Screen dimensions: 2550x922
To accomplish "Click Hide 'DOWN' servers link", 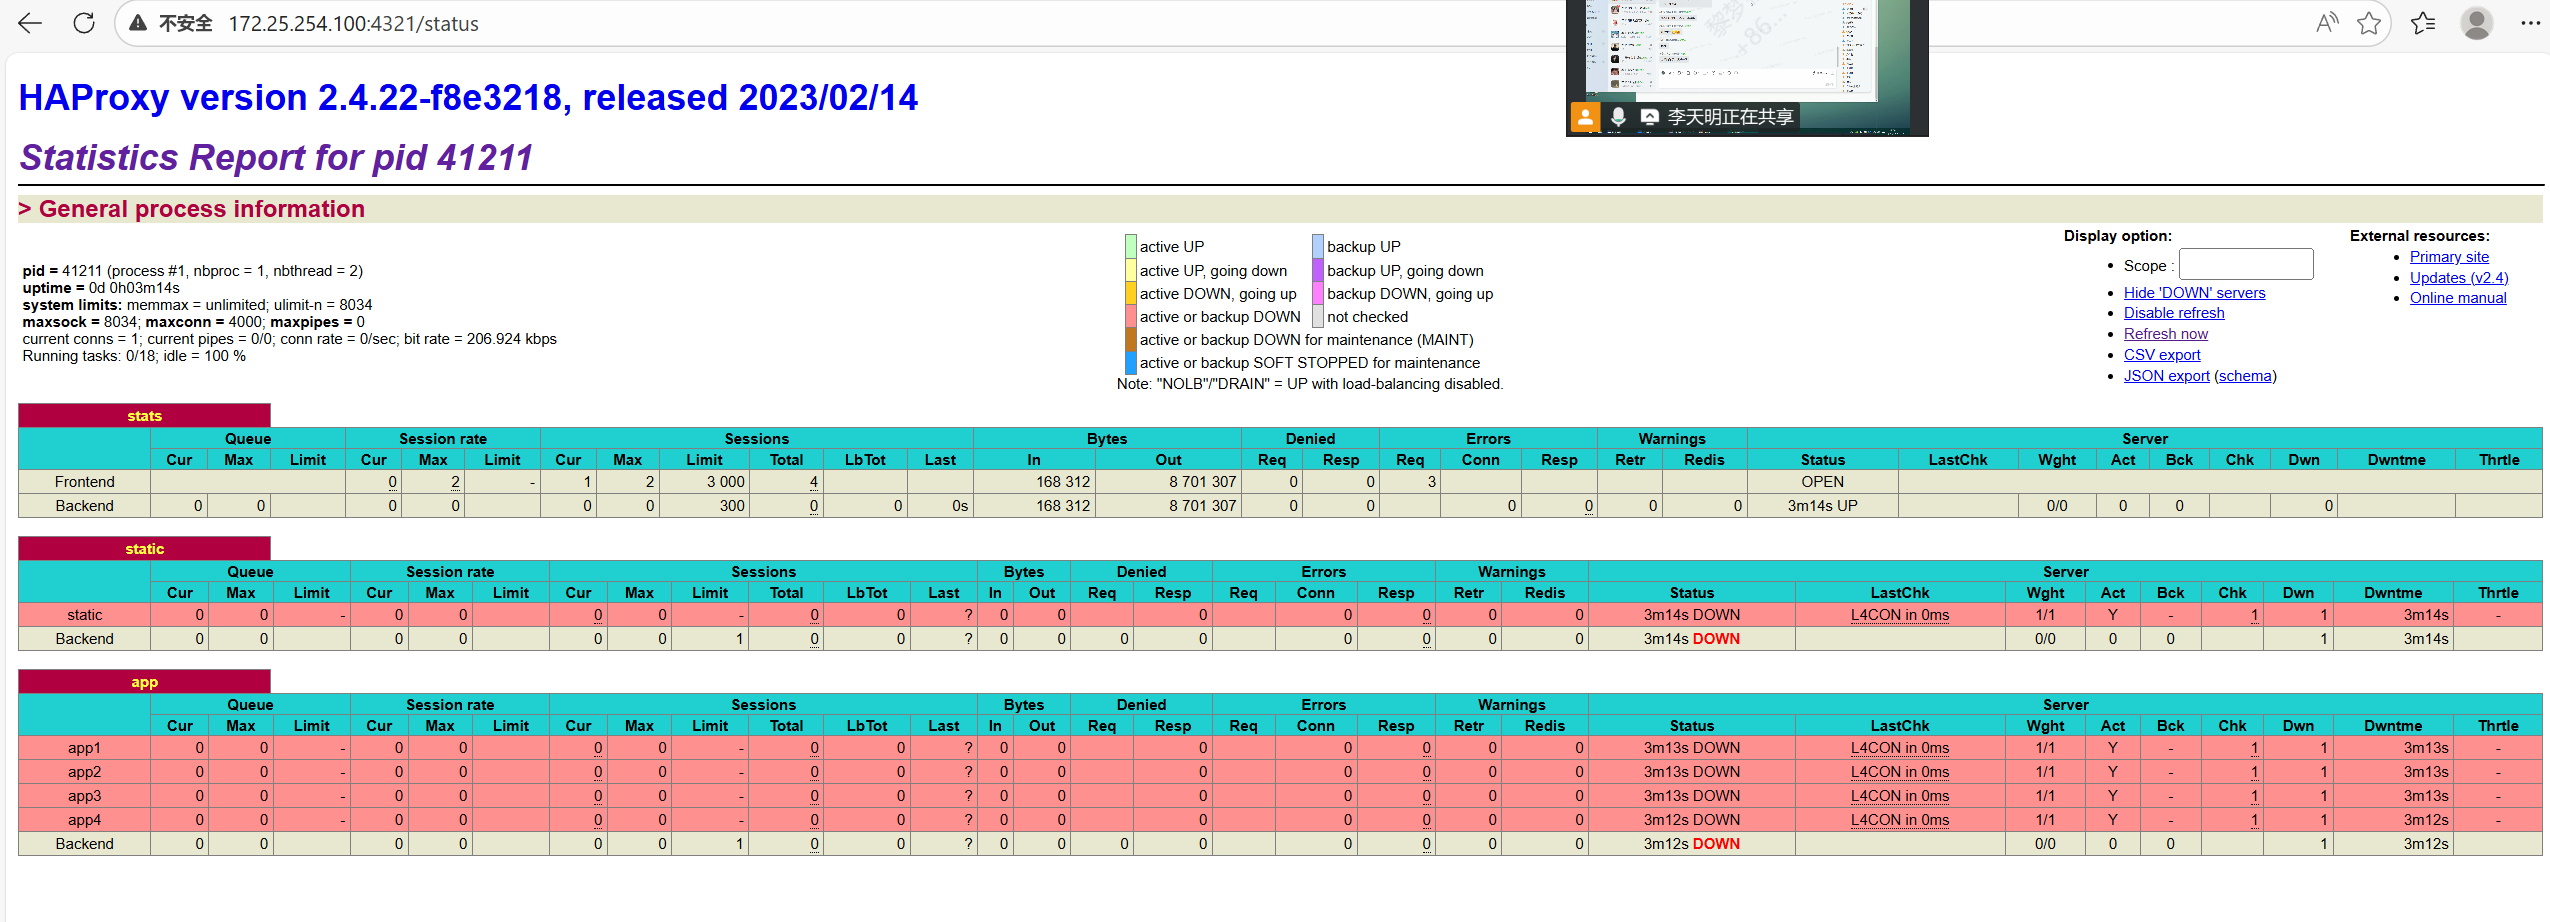I will click(x=2194, y=293).
